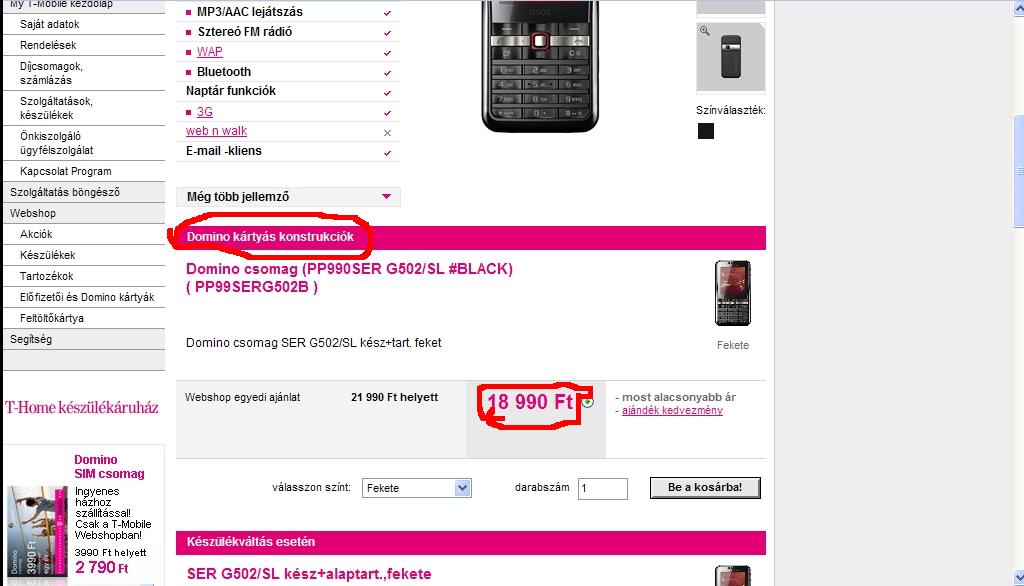
Task: Add item with Be a kosárba! button
Action: click(x=705, y=487)
